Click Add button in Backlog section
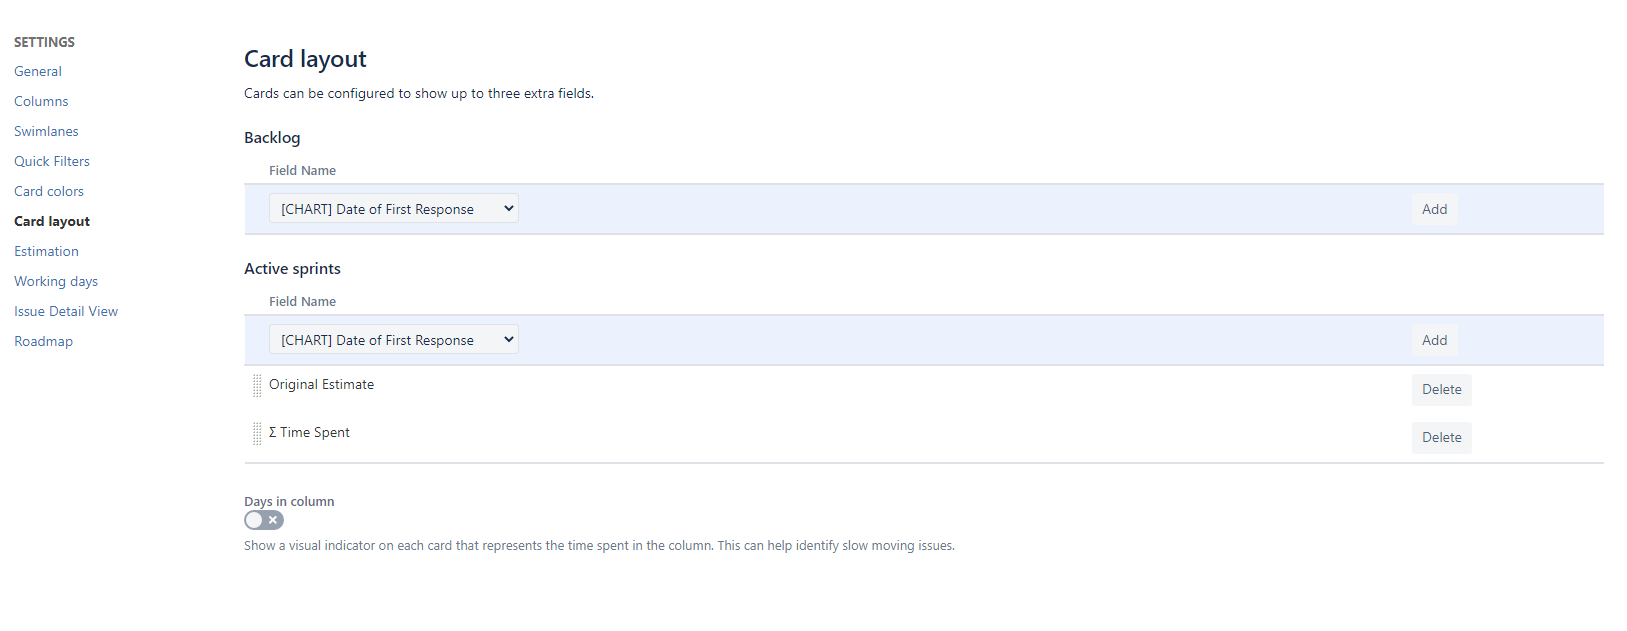1627x631 pixels. coord(1434,209)
